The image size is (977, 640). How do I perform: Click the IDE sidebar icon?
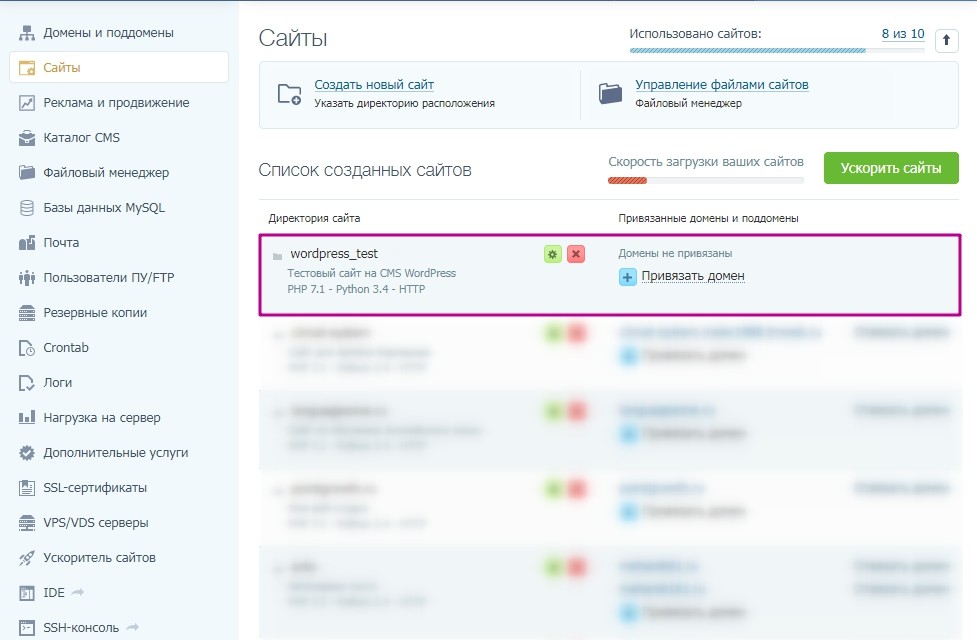27,593
